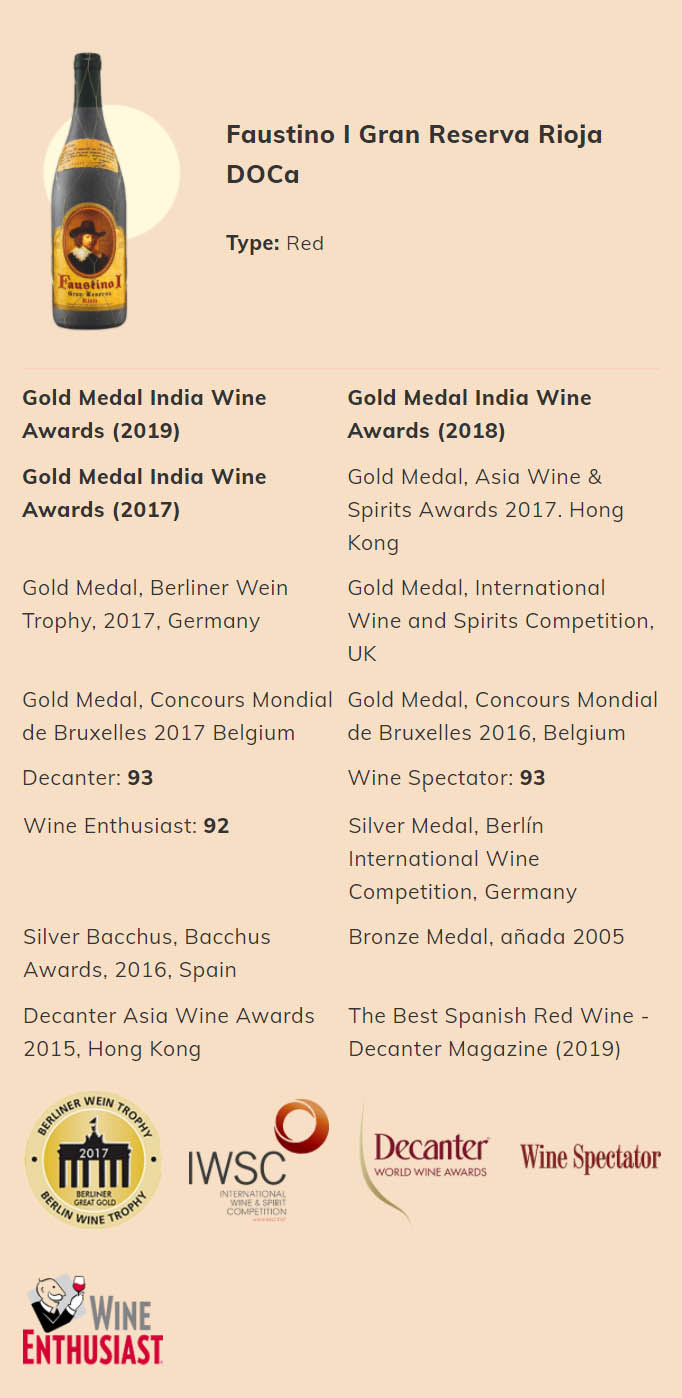This screenshot has width=682, height=1398.
Task: Click the Wine Enthusiast 92 rating text
Action: [126, 826]
